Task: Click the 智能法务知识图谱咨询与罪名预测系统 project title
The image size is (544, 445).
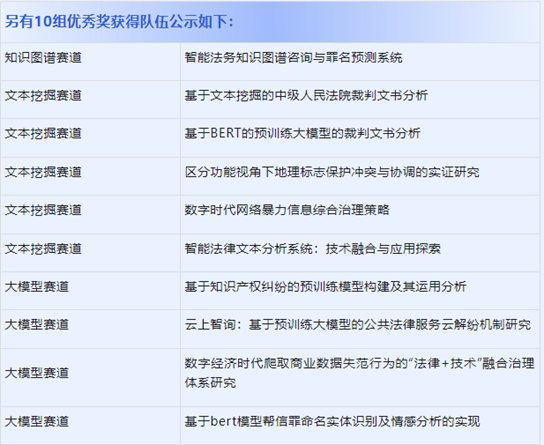Action: coord(293,58)
